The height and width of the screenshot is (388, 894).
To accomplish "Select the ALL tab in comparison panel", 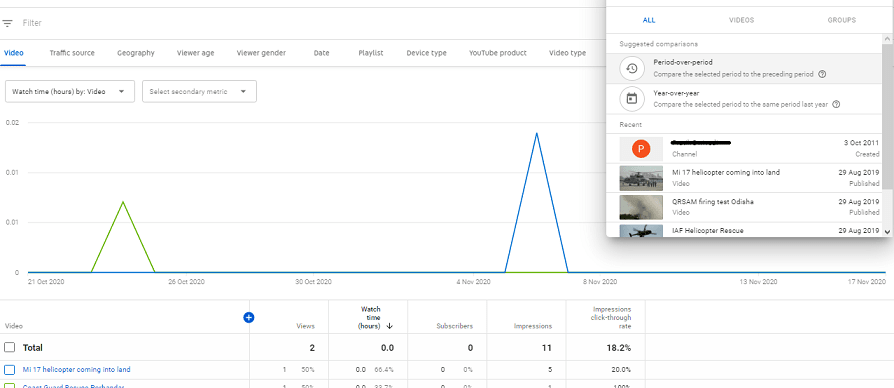I will tap(649, 20).
